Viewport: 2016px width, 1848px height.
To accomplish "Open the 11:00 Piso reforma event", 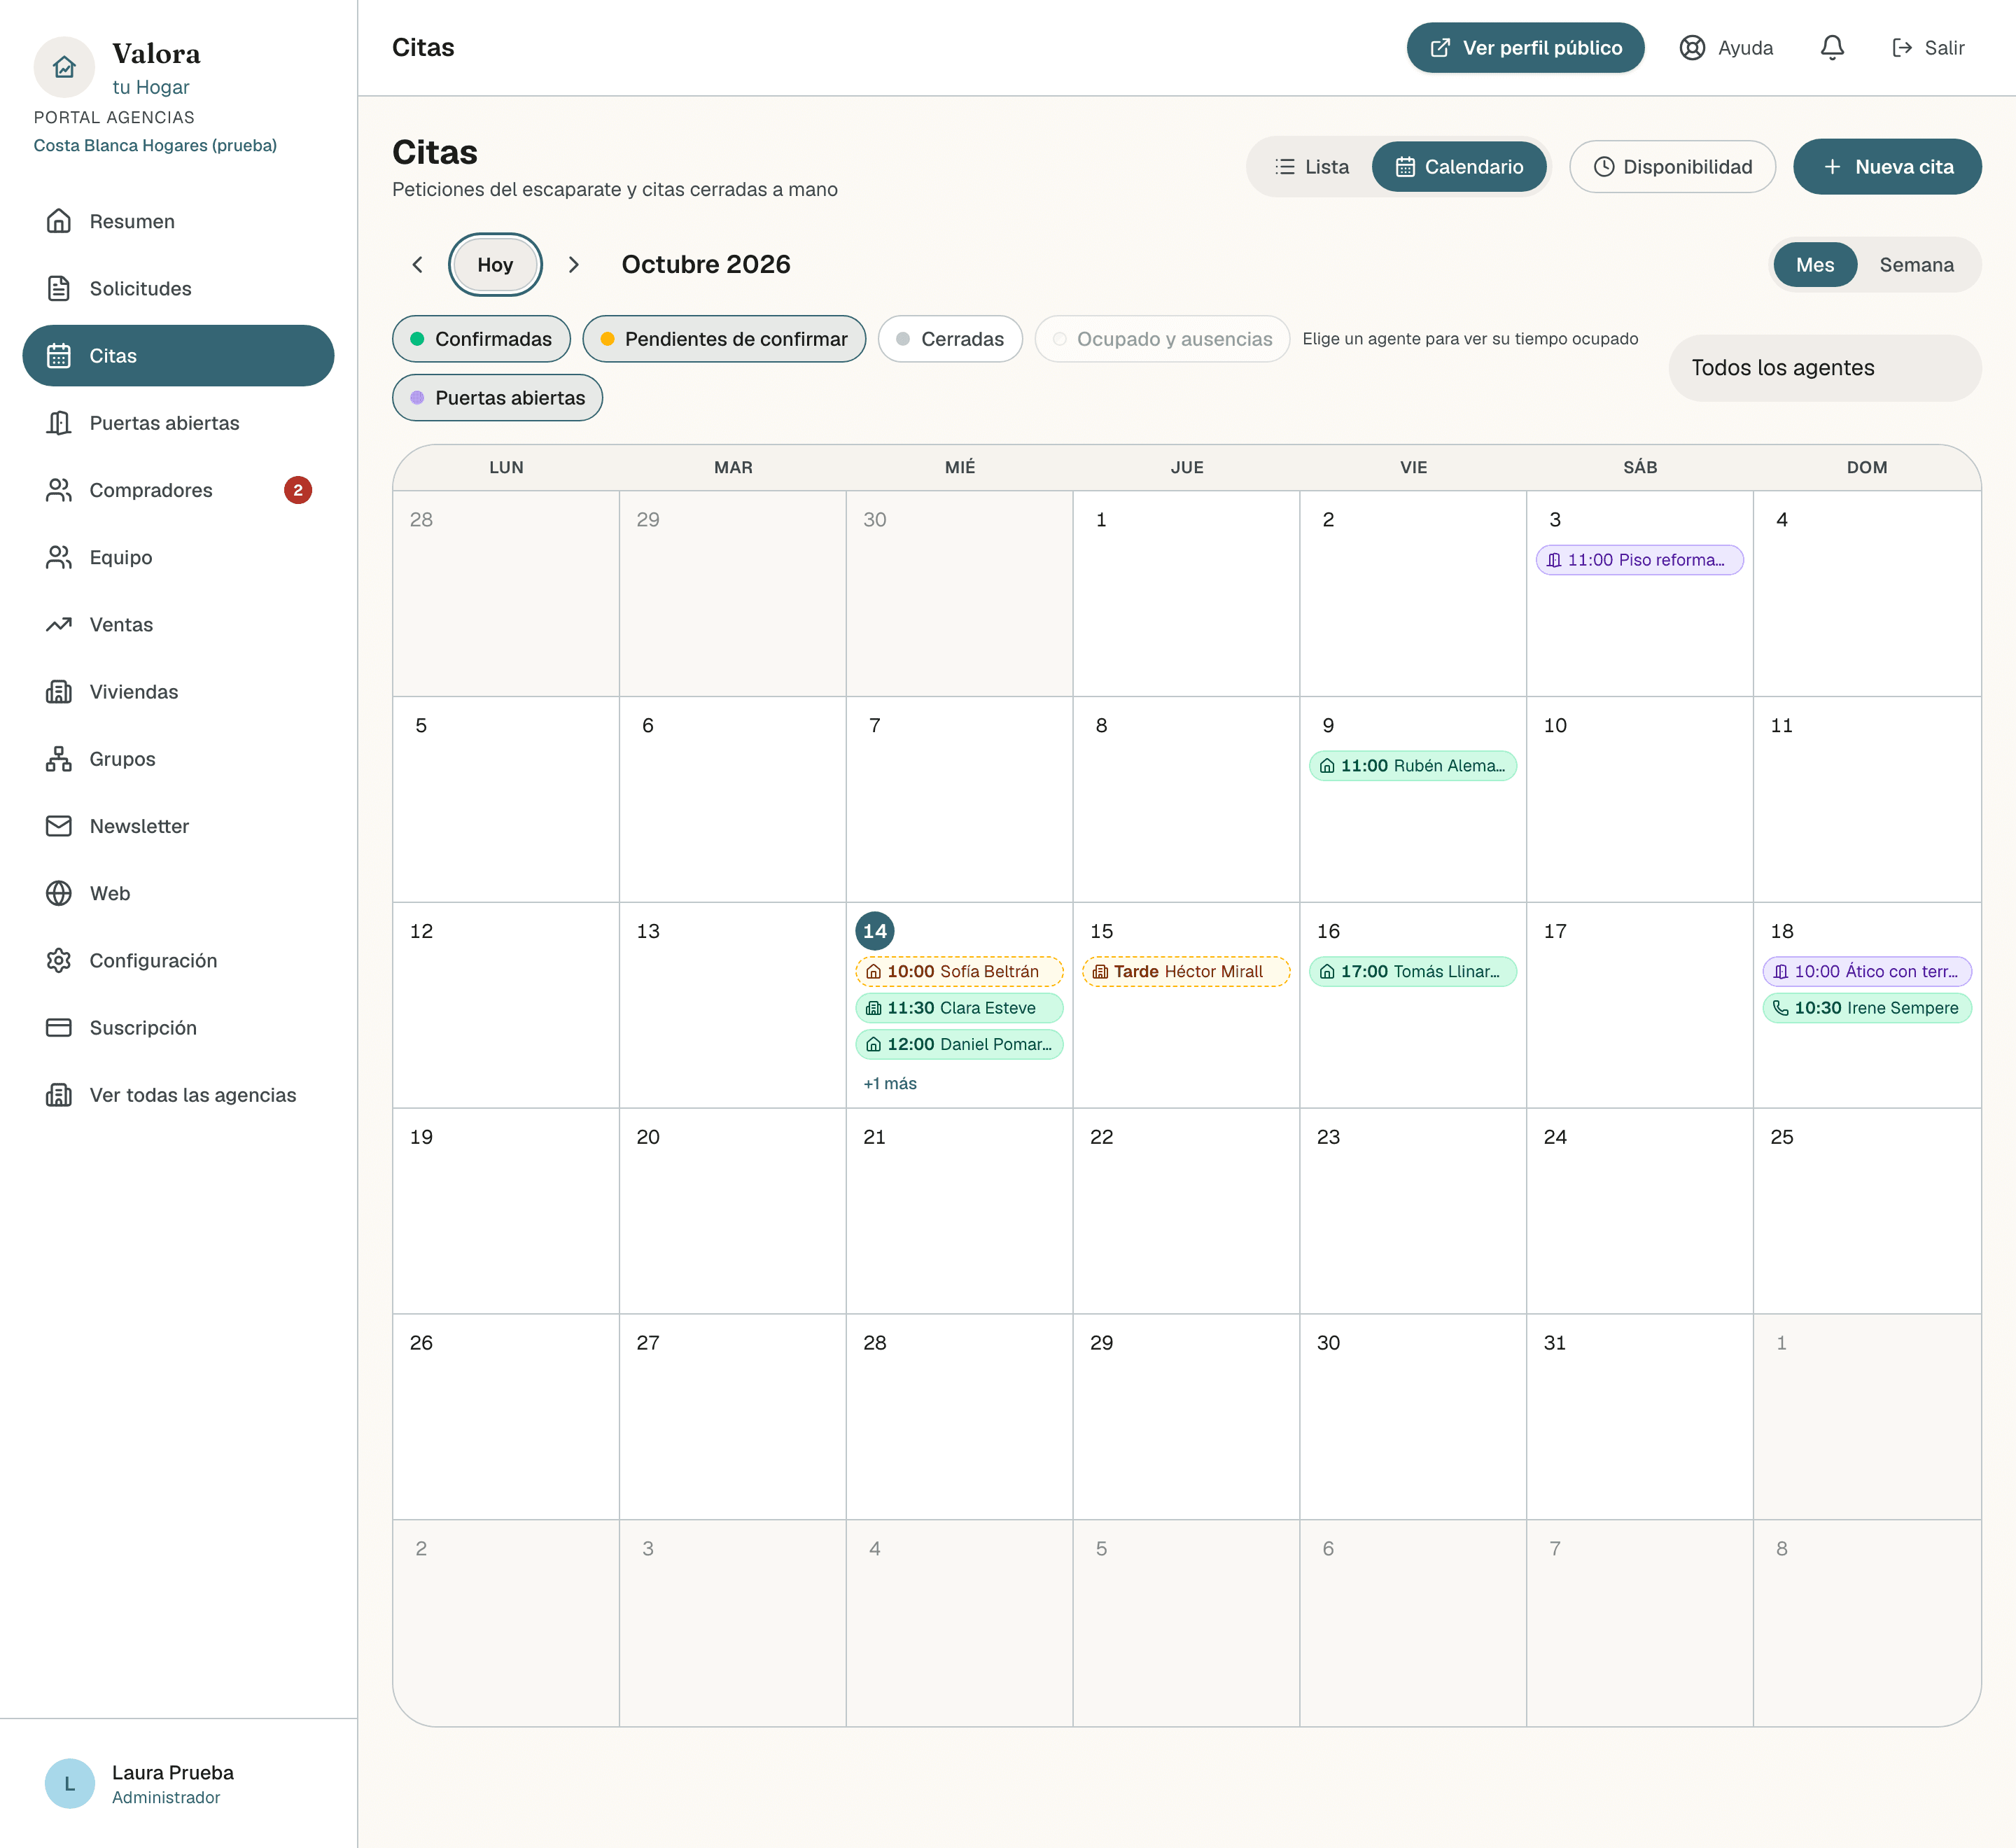I will (1639, 560).
